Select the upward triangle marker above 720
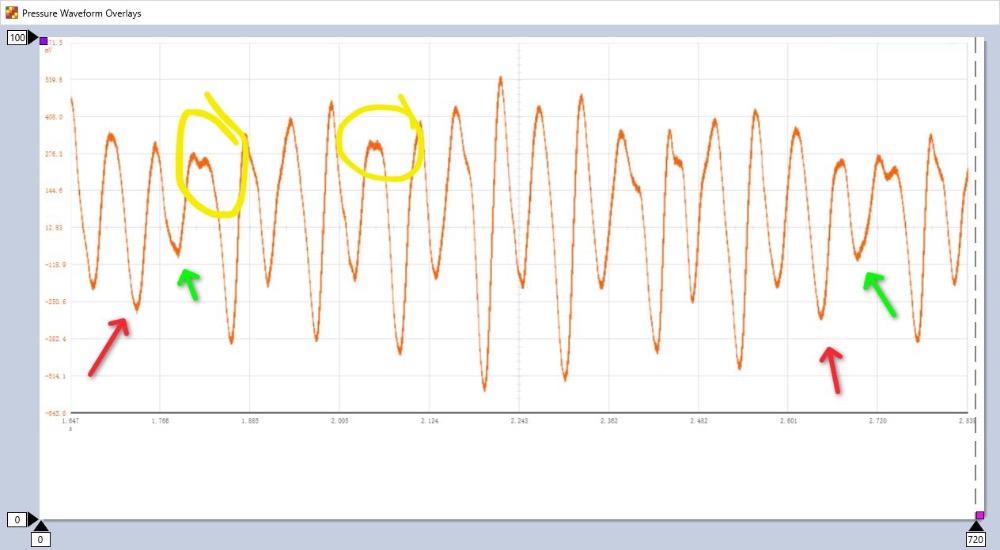This screenshot has width=1000, height=550. tap(975, 527)
